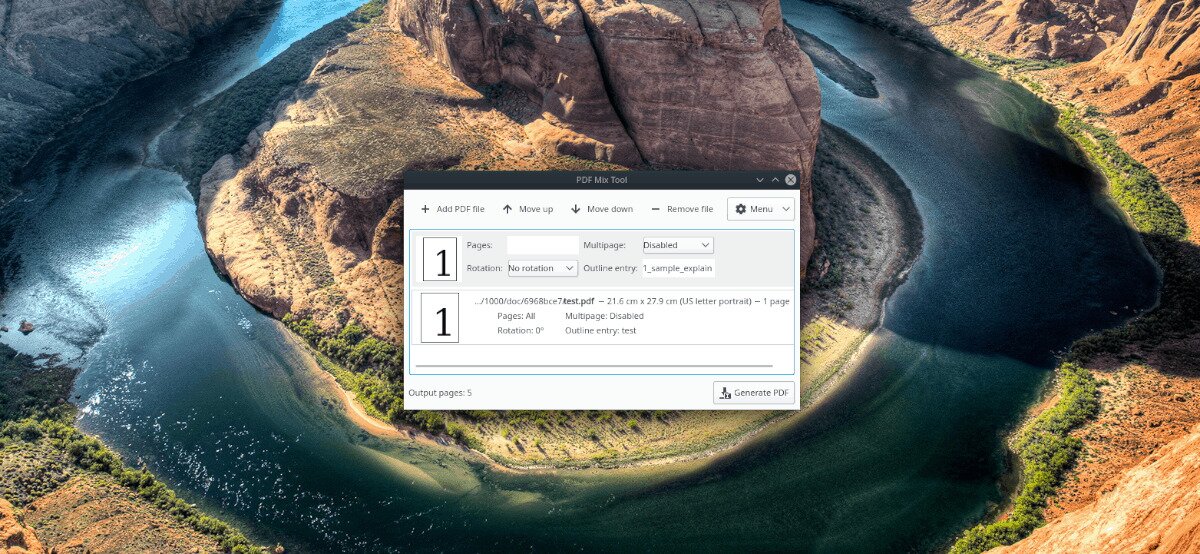Click the horizontal scrollbar in the file list
This screenshot has width=1200, height=554.
[x=594, y=366]
